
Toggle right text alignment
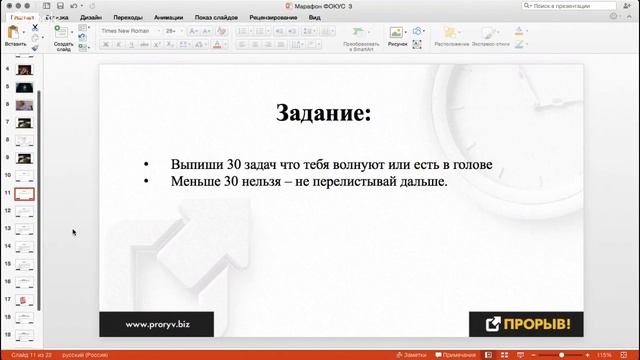click(268, 44)
